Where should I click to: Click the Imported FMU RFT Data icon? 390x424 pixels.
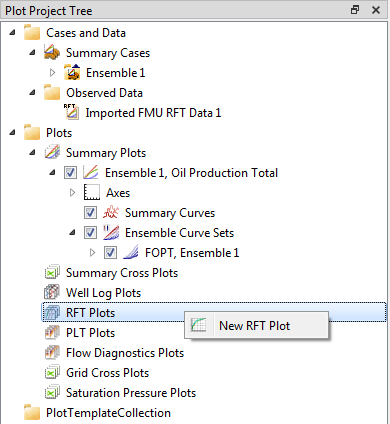point(71,112)
